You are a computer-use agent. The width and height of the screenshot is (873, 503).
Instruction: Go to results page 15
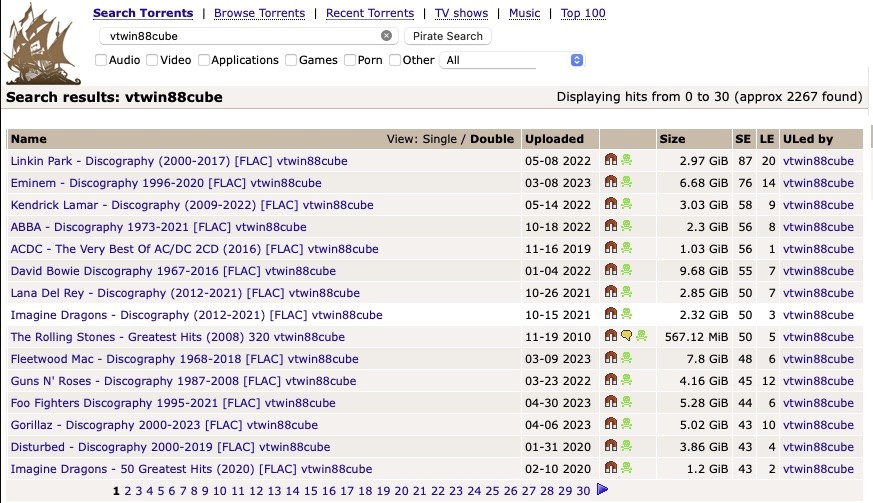coord(311,491)
